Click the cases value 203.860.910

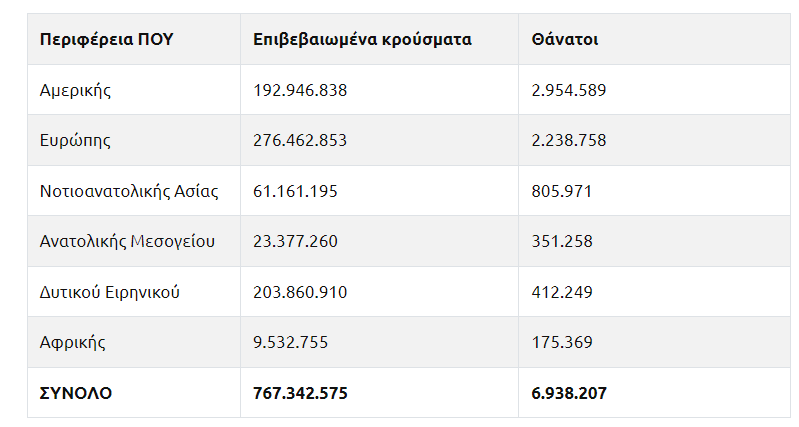click(300, 292)
